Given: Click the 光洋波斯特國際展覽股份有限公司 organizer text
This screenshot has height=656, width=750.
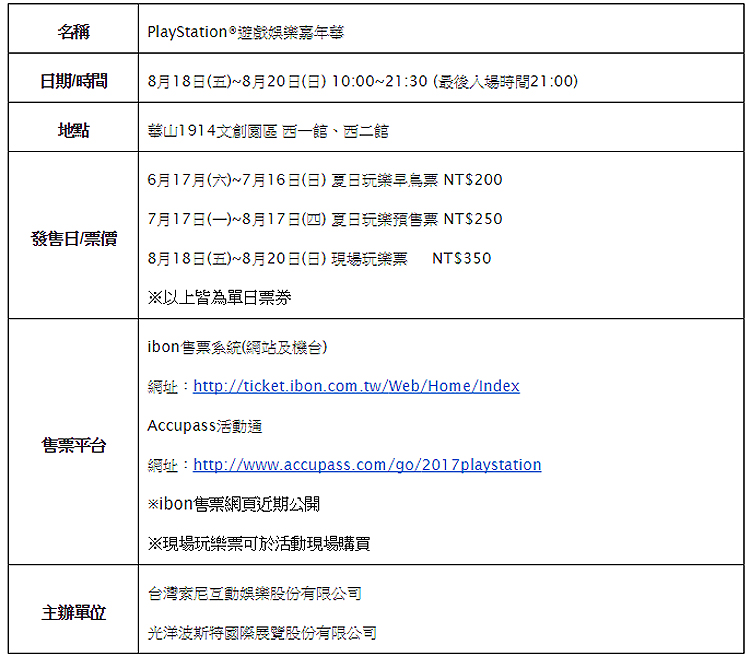Looking at the screenshot, I should [x=262, y=632].
